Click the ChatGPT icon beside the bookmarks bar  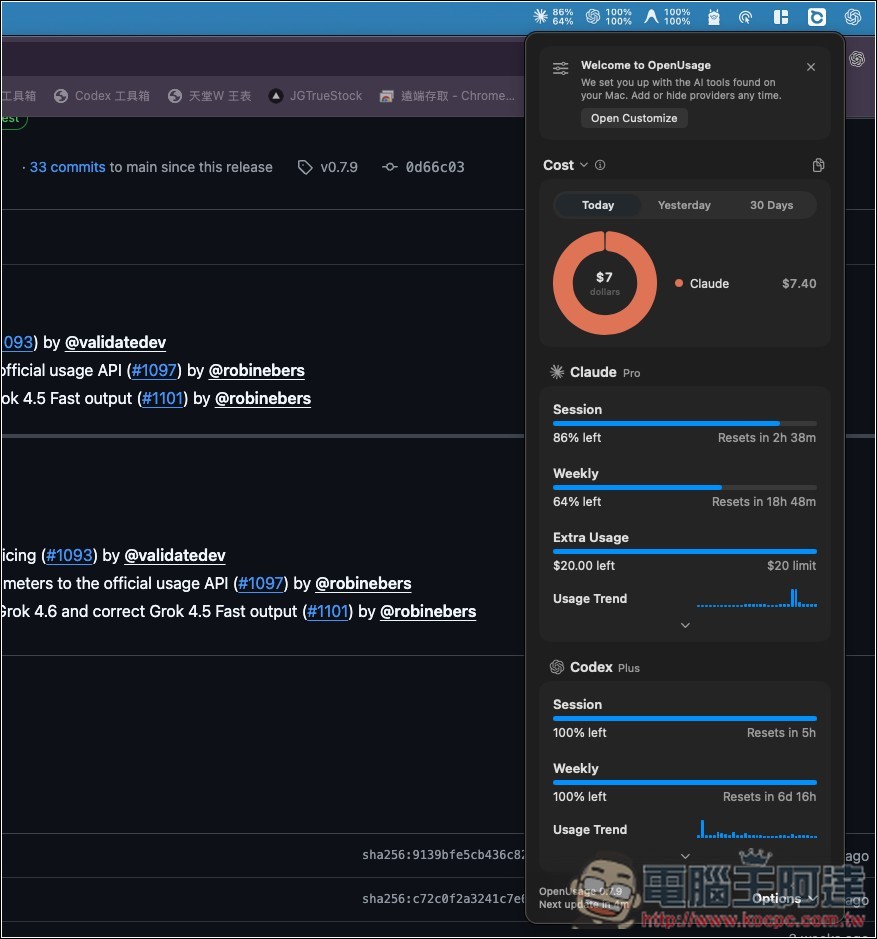(x=857, y=59)
